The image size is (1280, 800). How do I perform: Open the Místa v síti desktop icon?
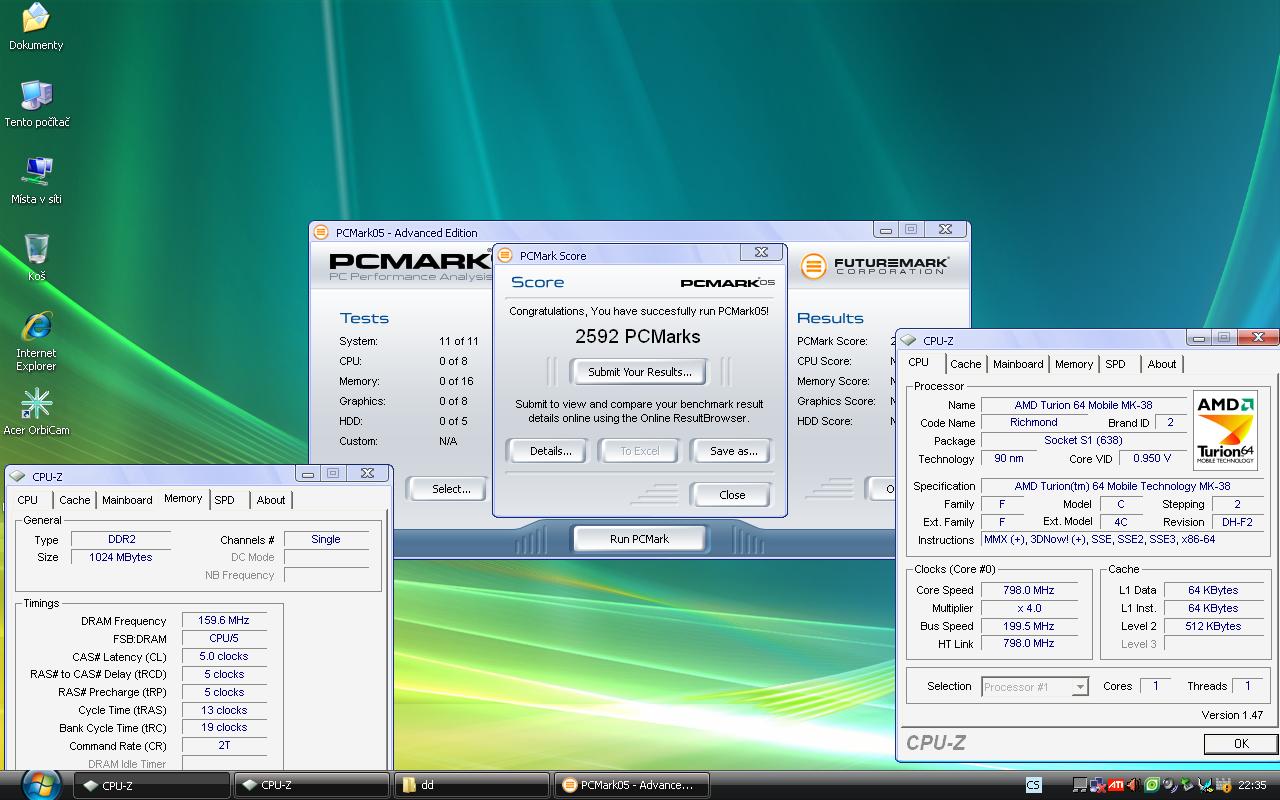click(37, 182)
